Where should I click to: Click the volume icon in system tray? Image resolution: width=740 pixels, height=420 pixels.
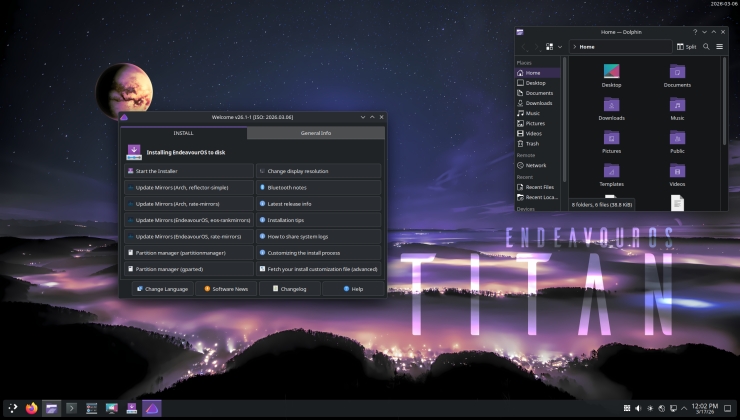tap(638, 408)
